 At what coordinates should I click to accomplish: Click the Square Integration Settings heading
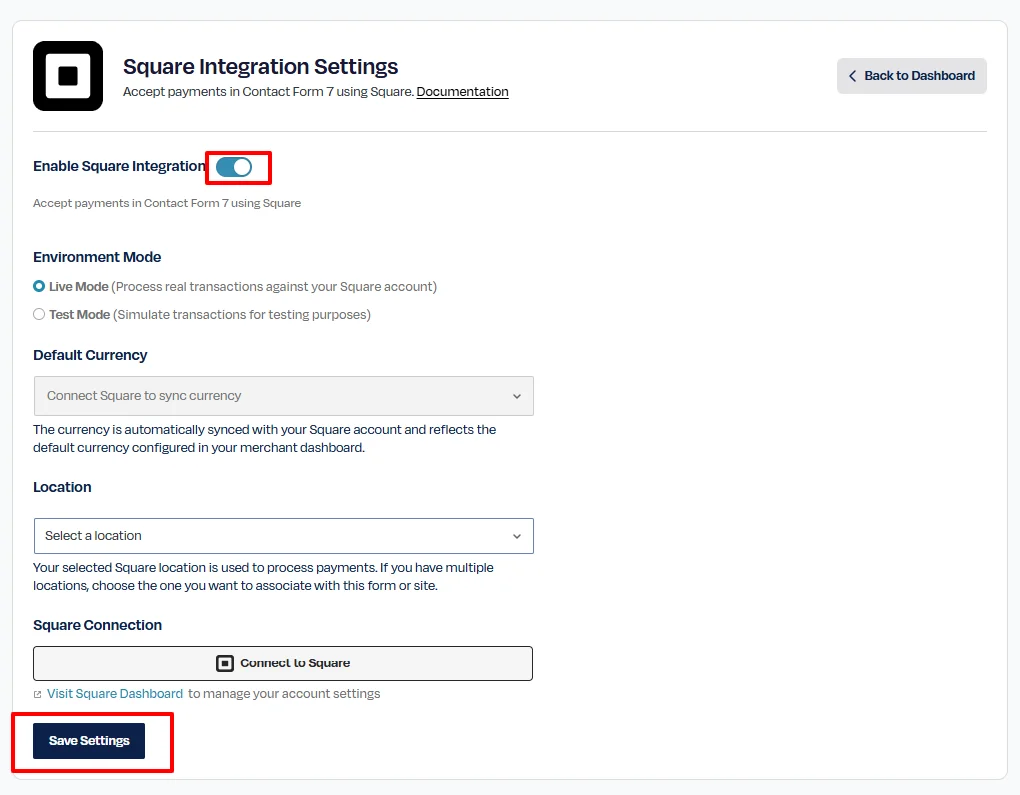260,66
